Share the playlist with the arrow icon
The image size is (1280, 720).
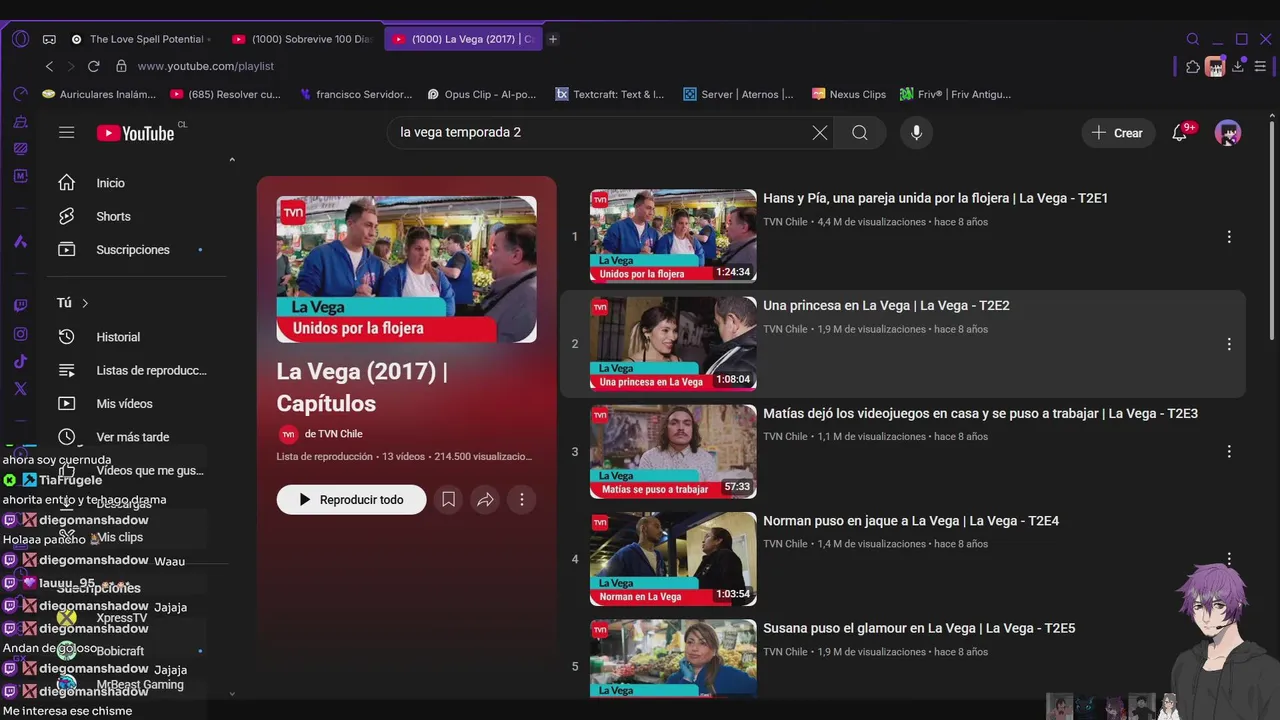(485, 499)
